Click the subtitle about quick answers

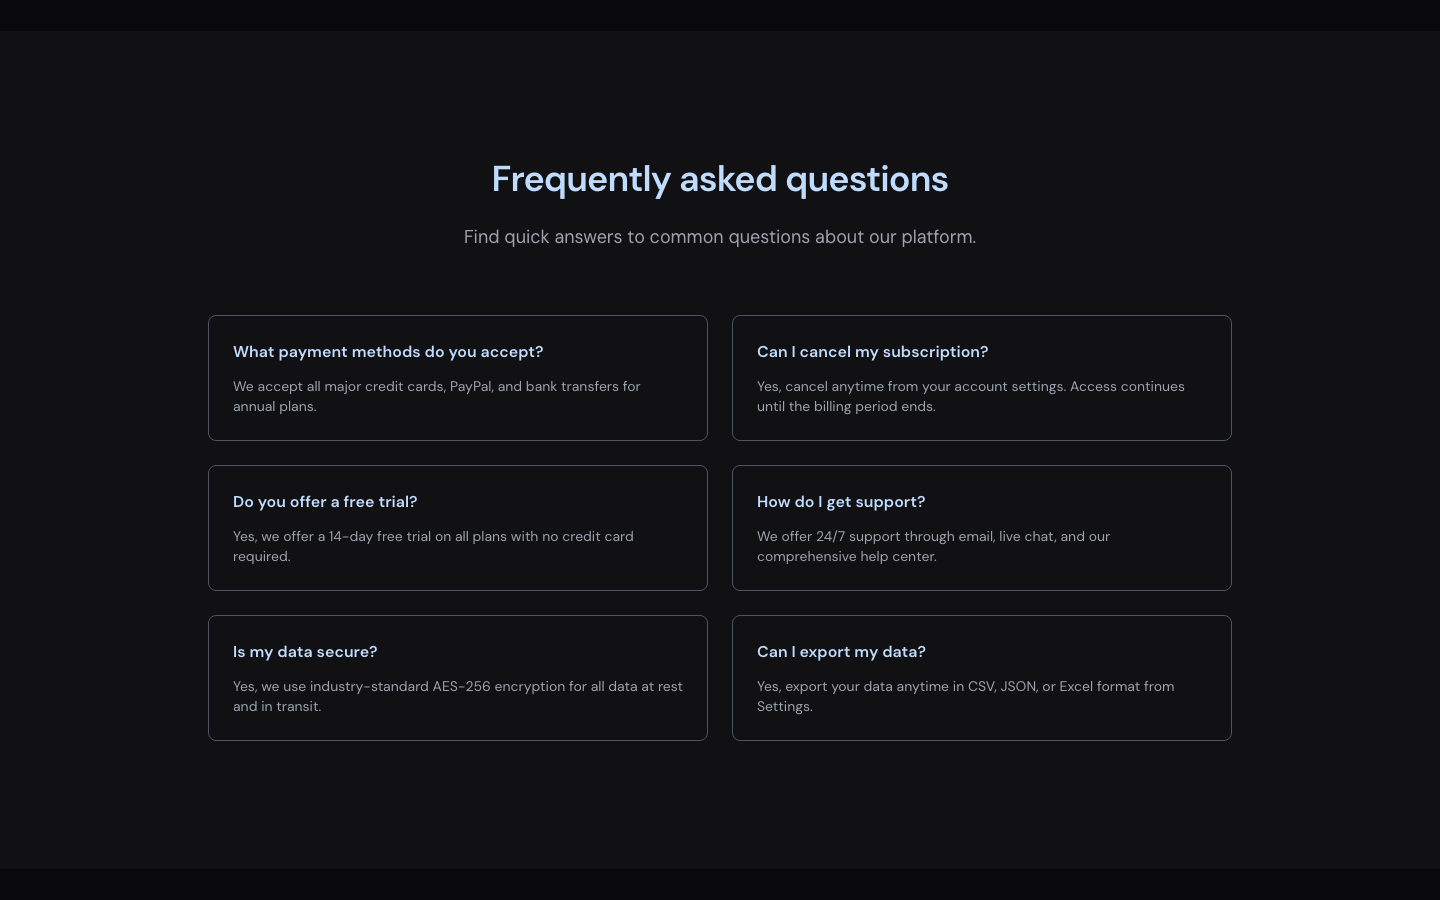click(x=720, y=237)
